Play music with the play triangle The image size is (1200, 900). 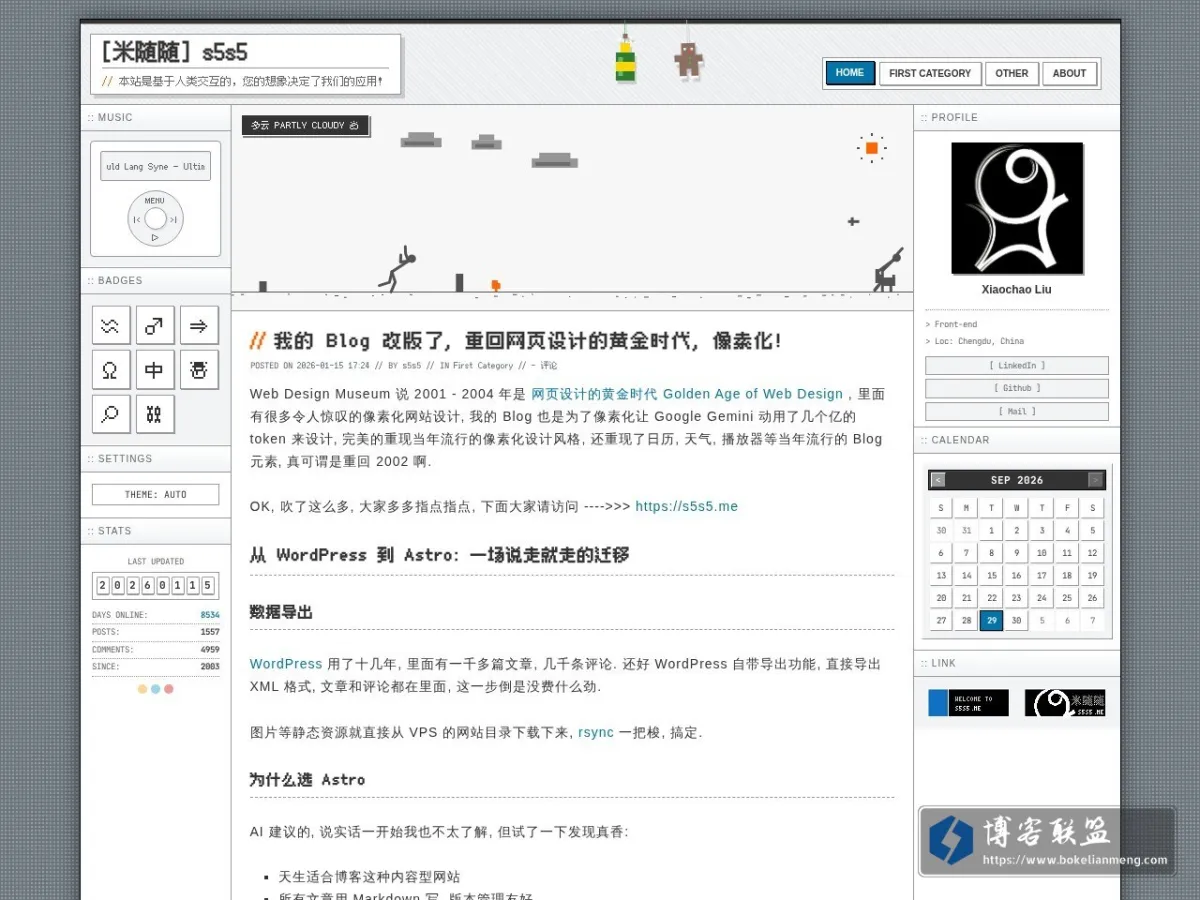(155, 238)
